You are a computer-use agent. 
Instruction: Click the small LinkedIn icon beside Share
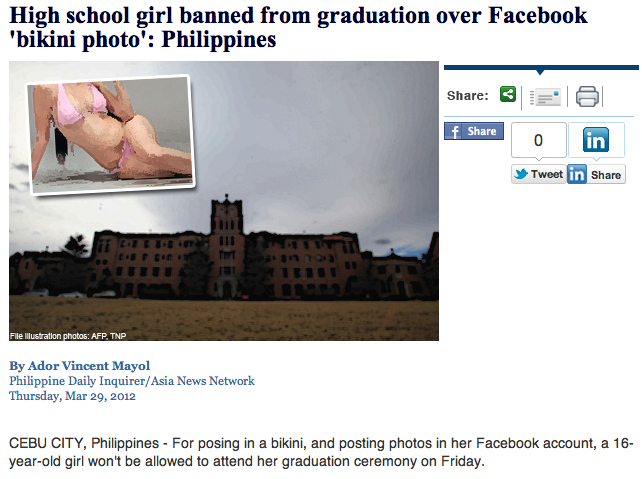[576, 174]
